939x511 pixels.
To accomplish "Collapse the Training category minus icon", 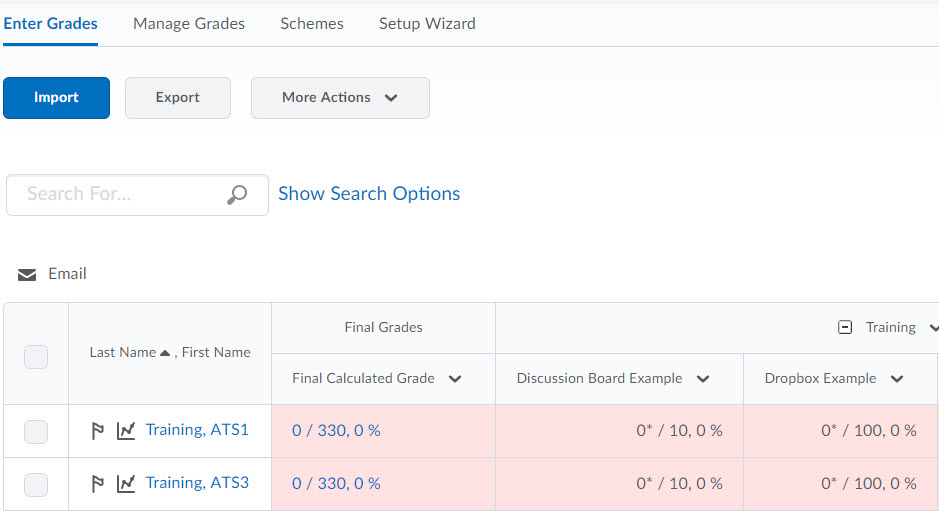I will point(845,327).
